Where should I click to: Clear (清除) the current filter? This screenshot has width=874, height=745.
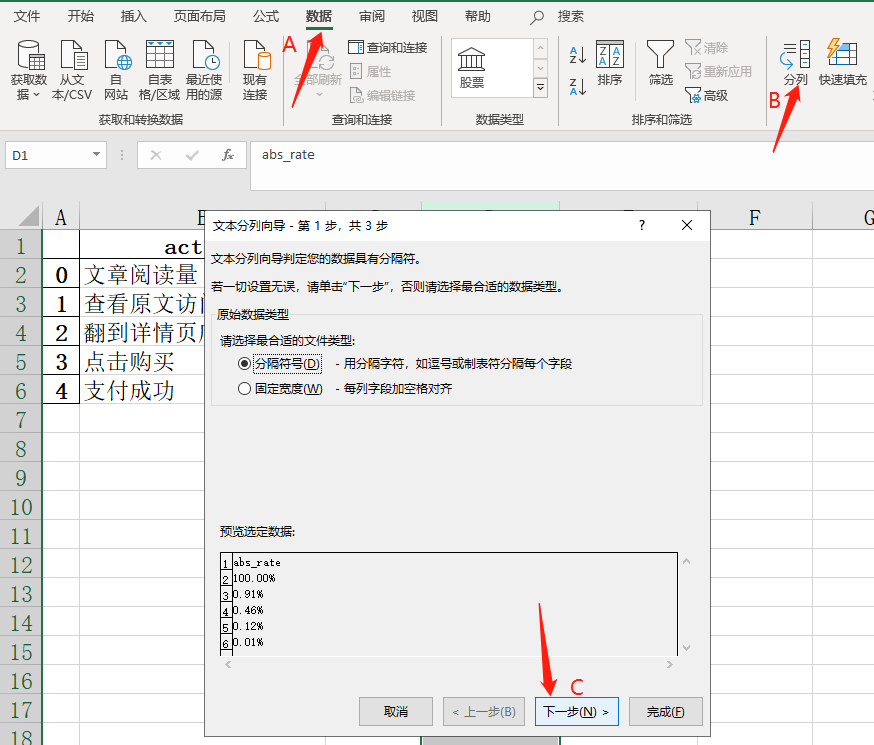(707, 47)
